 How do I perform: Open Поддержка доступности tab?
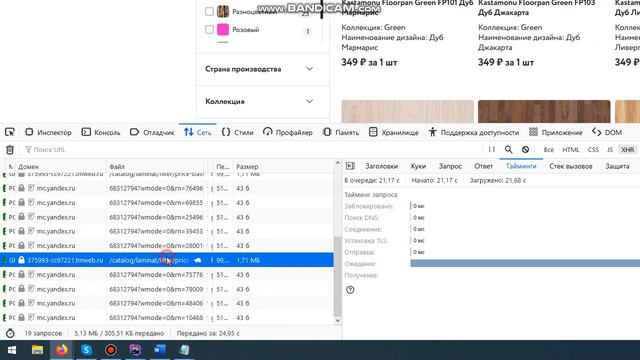tap(473, 132)
